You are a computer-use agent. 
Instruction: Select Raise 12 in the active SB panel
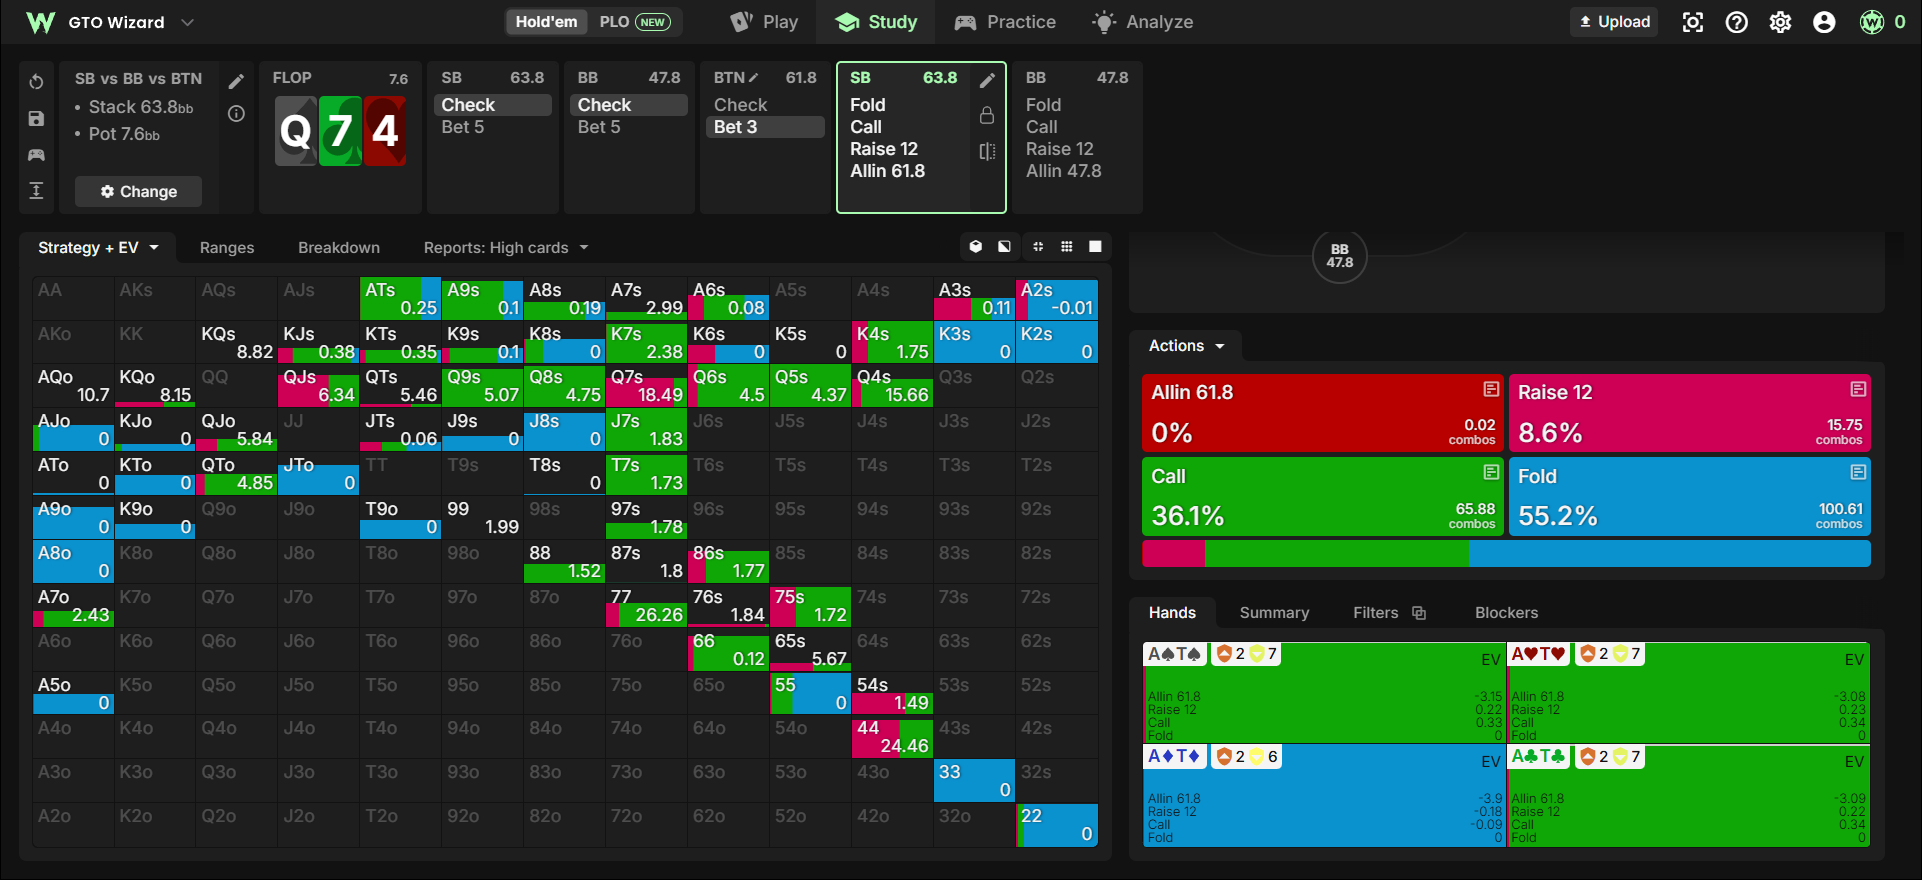(x=884, y=149)
